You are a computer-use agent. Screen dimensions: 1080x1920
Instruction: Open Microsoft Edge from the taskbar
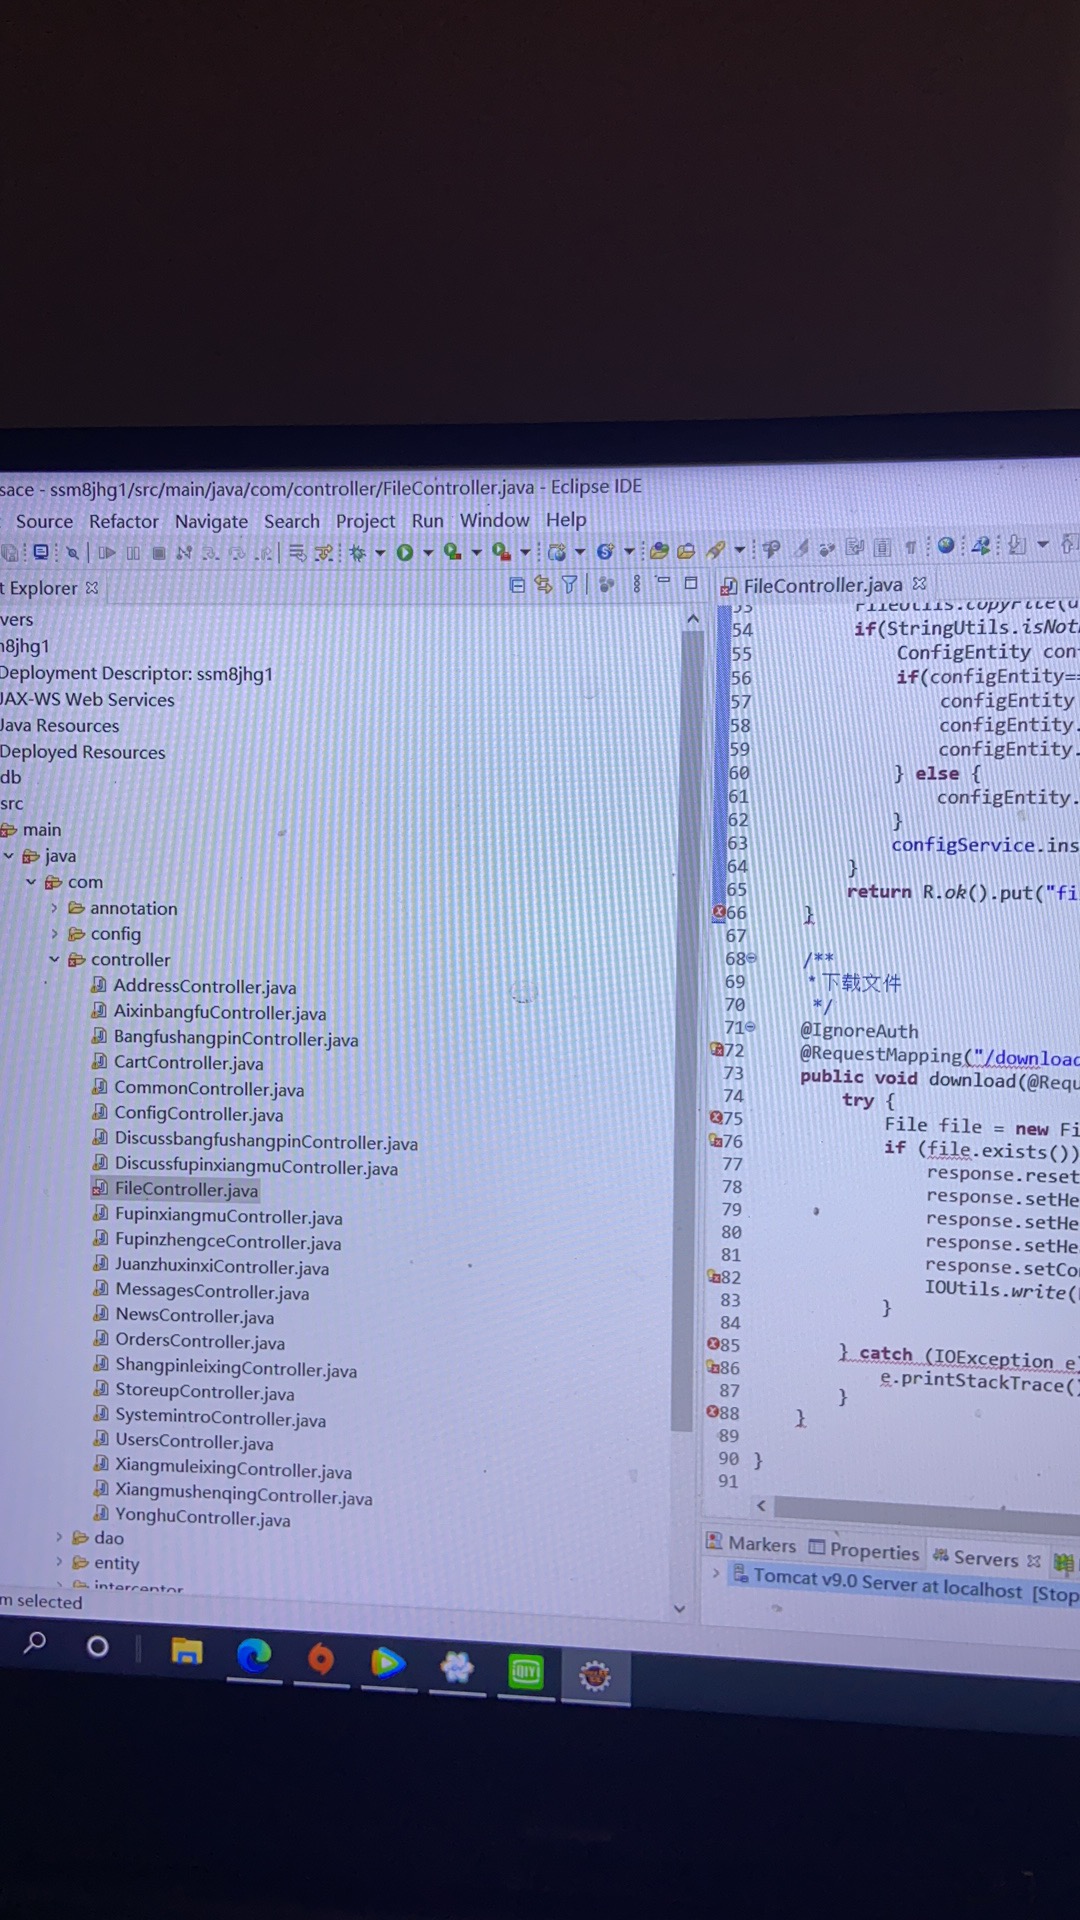[x=254, y=1658]
